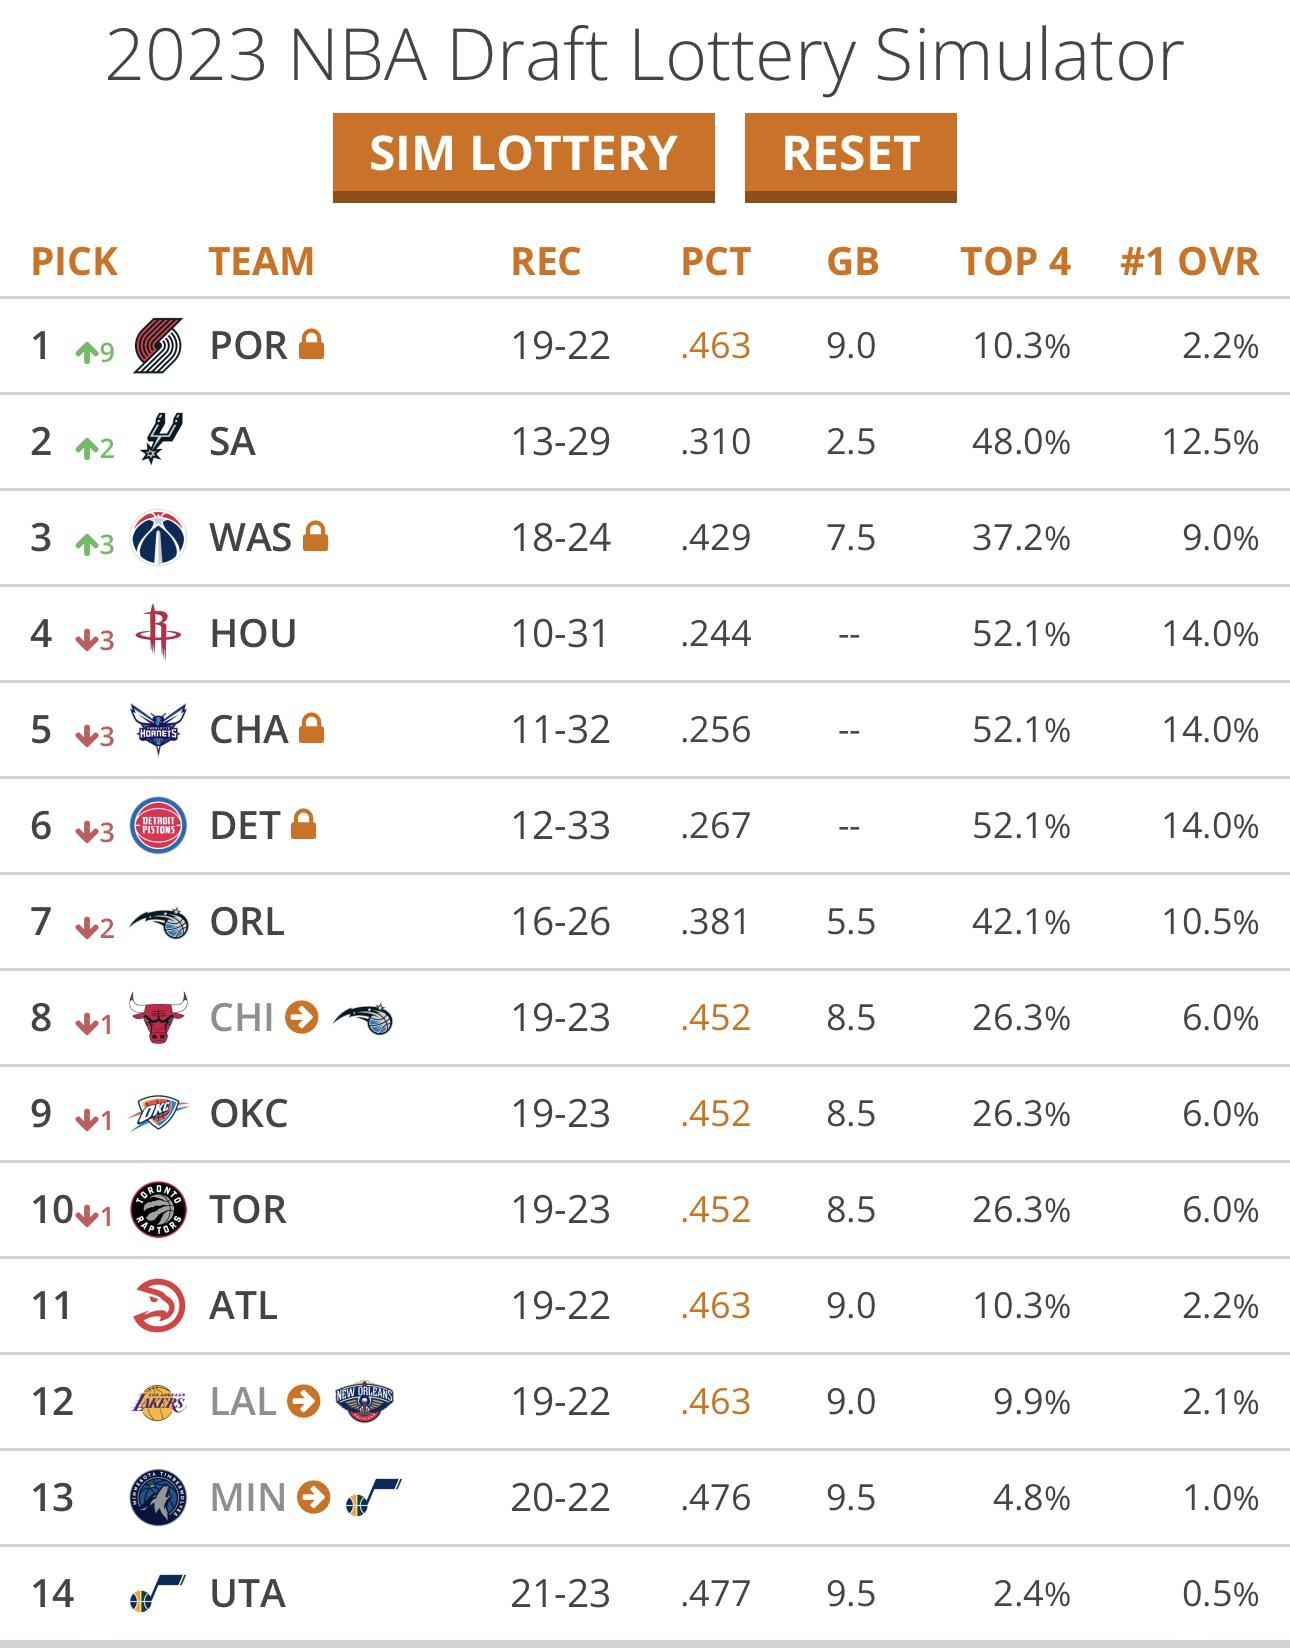Toggle the lock next to POR
Image resolution: width=1290 pixels, height=1648 pixels.
click(312, 344)
